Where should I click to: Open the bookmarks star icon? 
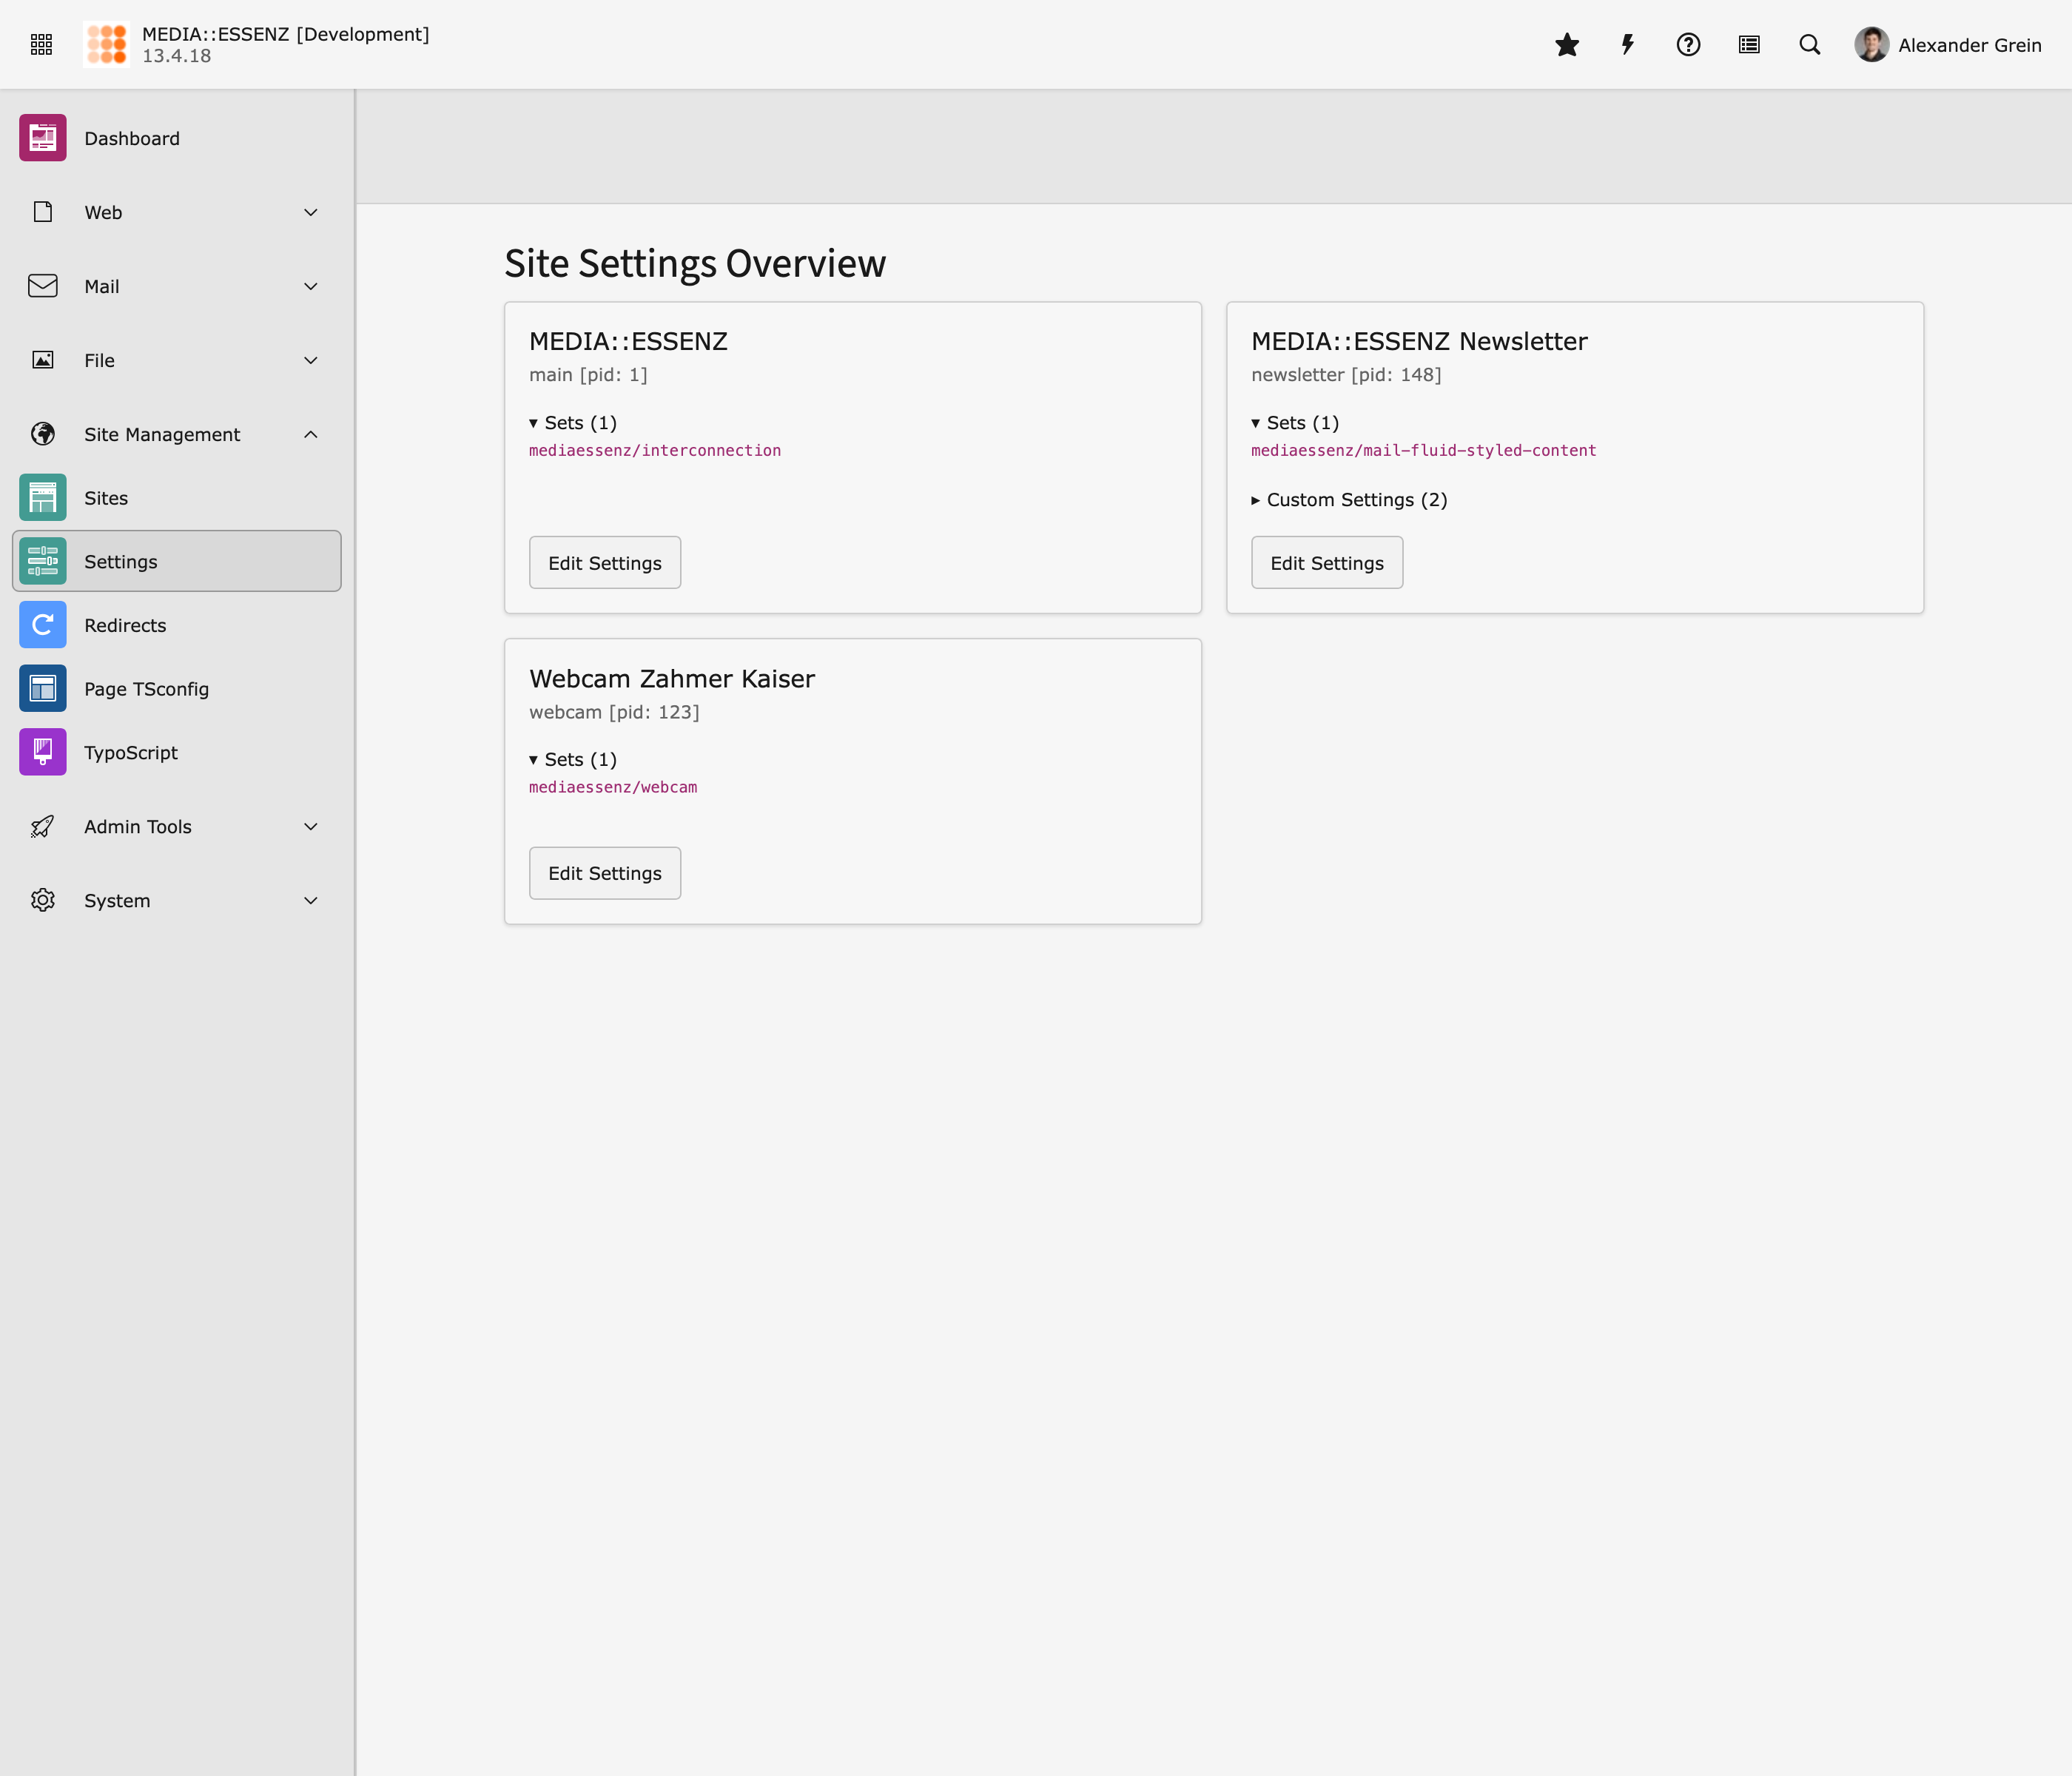[x=1567, y=45]
